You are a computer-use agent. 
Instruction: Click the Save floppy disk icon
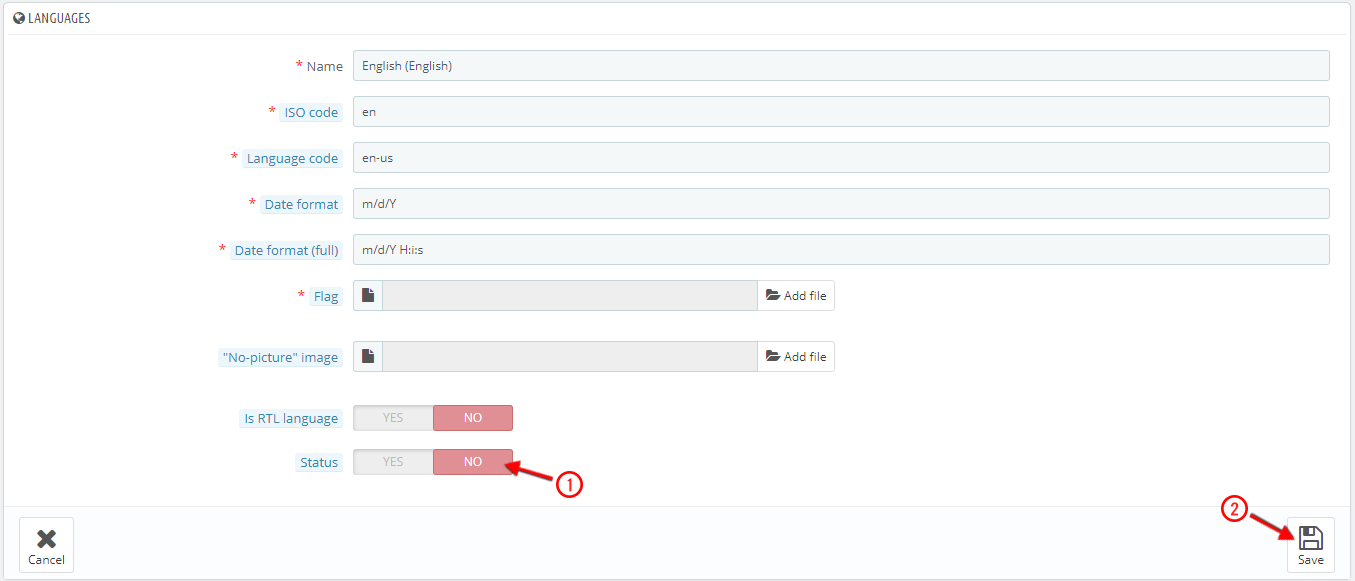click(x=1310, y=537)
